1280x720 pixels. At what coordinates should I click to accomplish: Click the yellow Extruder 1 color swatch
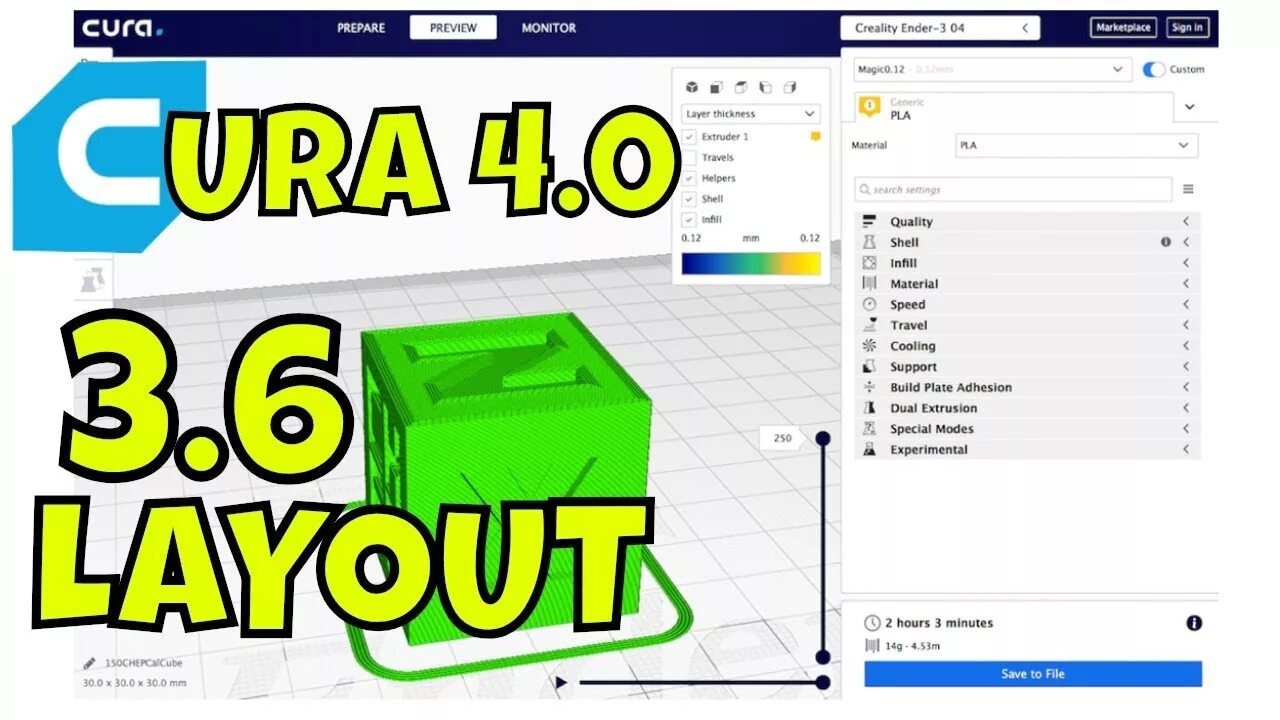coord(815,136)
